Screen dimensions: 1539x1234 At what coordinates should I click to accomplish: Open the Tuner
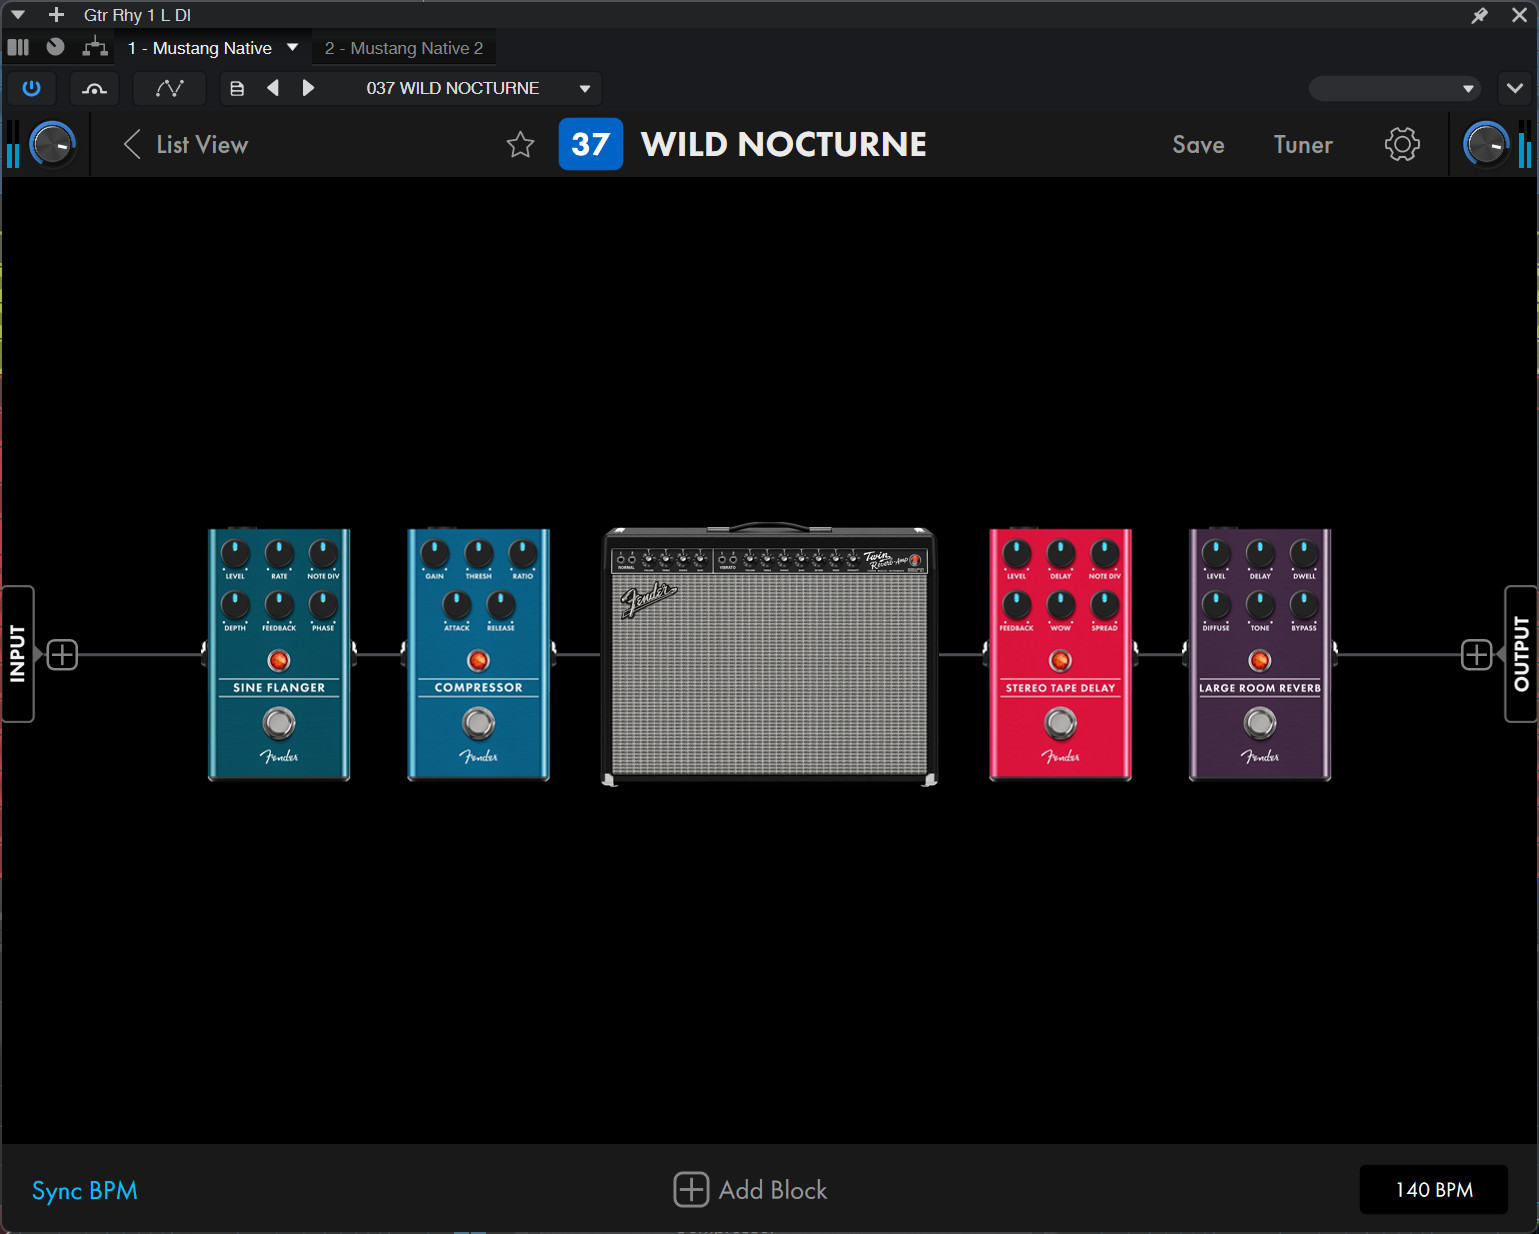[x=1302, y=145]
